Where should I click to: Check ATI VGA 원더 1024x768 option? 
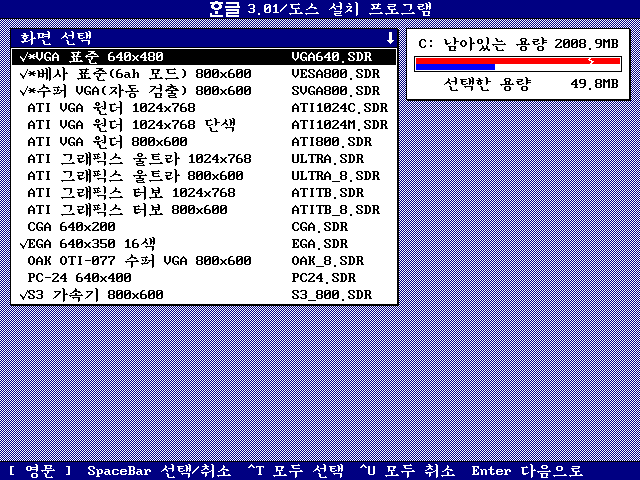pyautogui.click(x=204, y=108)
